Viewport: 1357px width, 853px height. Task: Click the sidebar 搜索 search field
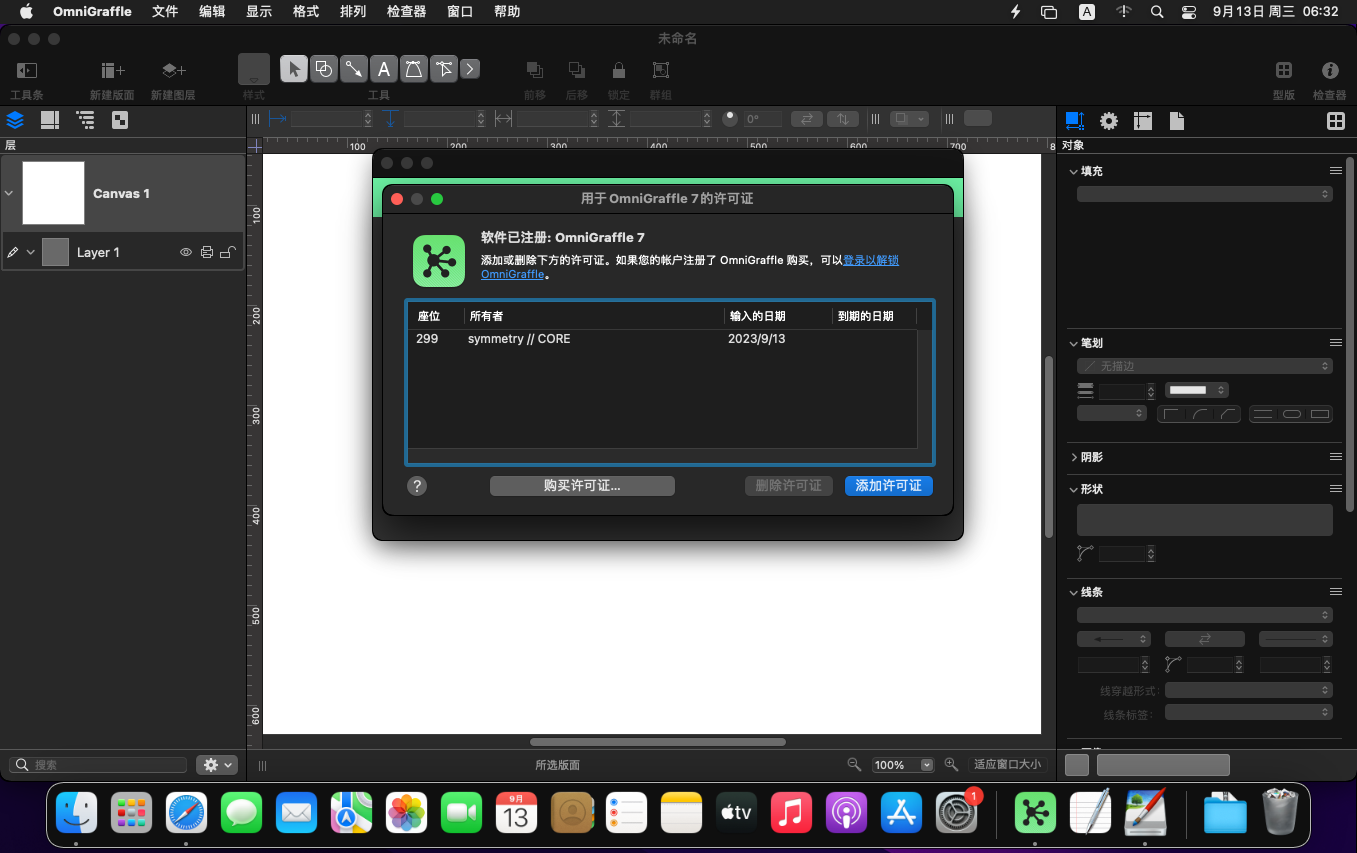pos(98,765)
